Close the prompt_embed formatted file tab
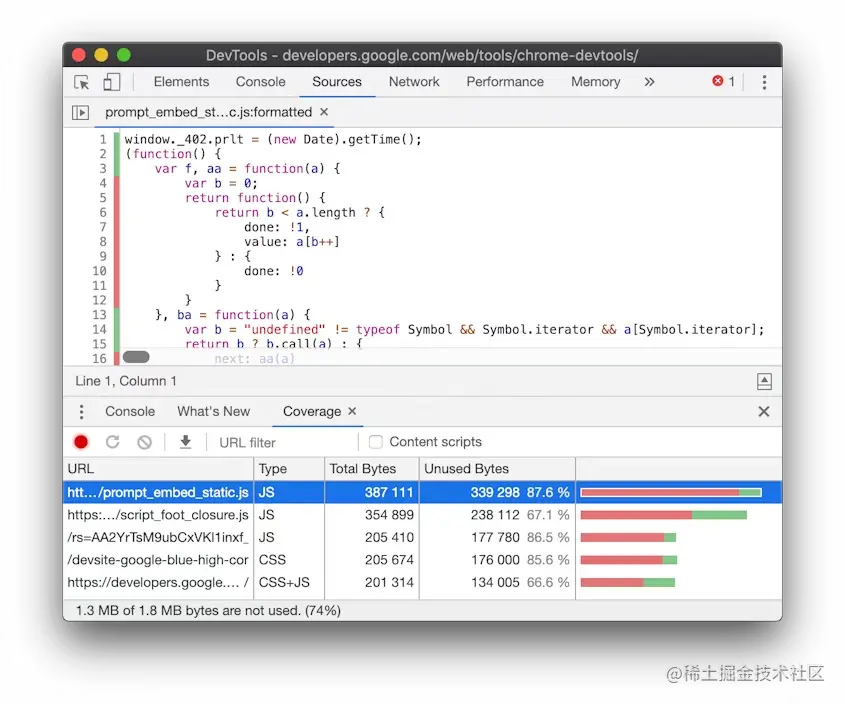The width and height of the screenshot is (845, 704). tap(324, 112)
